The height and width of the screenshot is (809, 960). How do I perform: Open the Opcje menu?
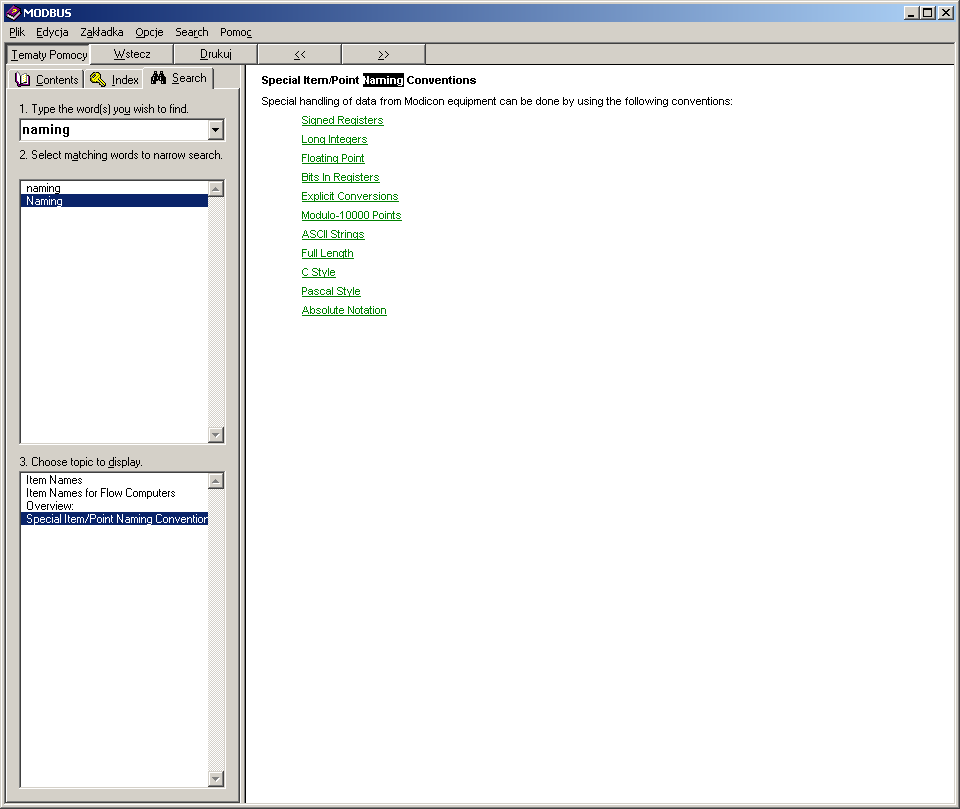pos(149,32)
